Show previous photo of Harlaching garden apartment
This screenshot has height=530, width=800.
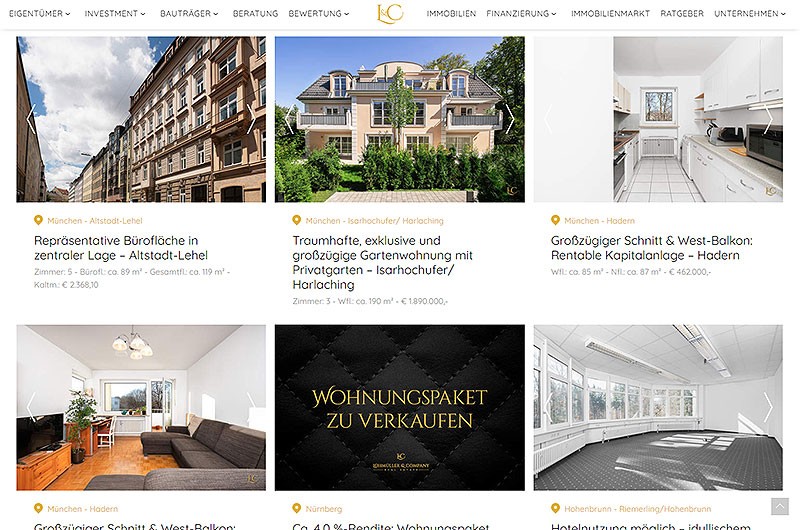point(289,119)
